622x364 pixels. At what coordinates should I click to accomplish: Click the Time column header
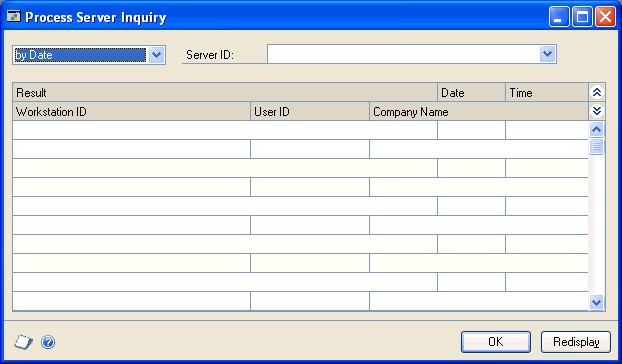pos(547,92)
